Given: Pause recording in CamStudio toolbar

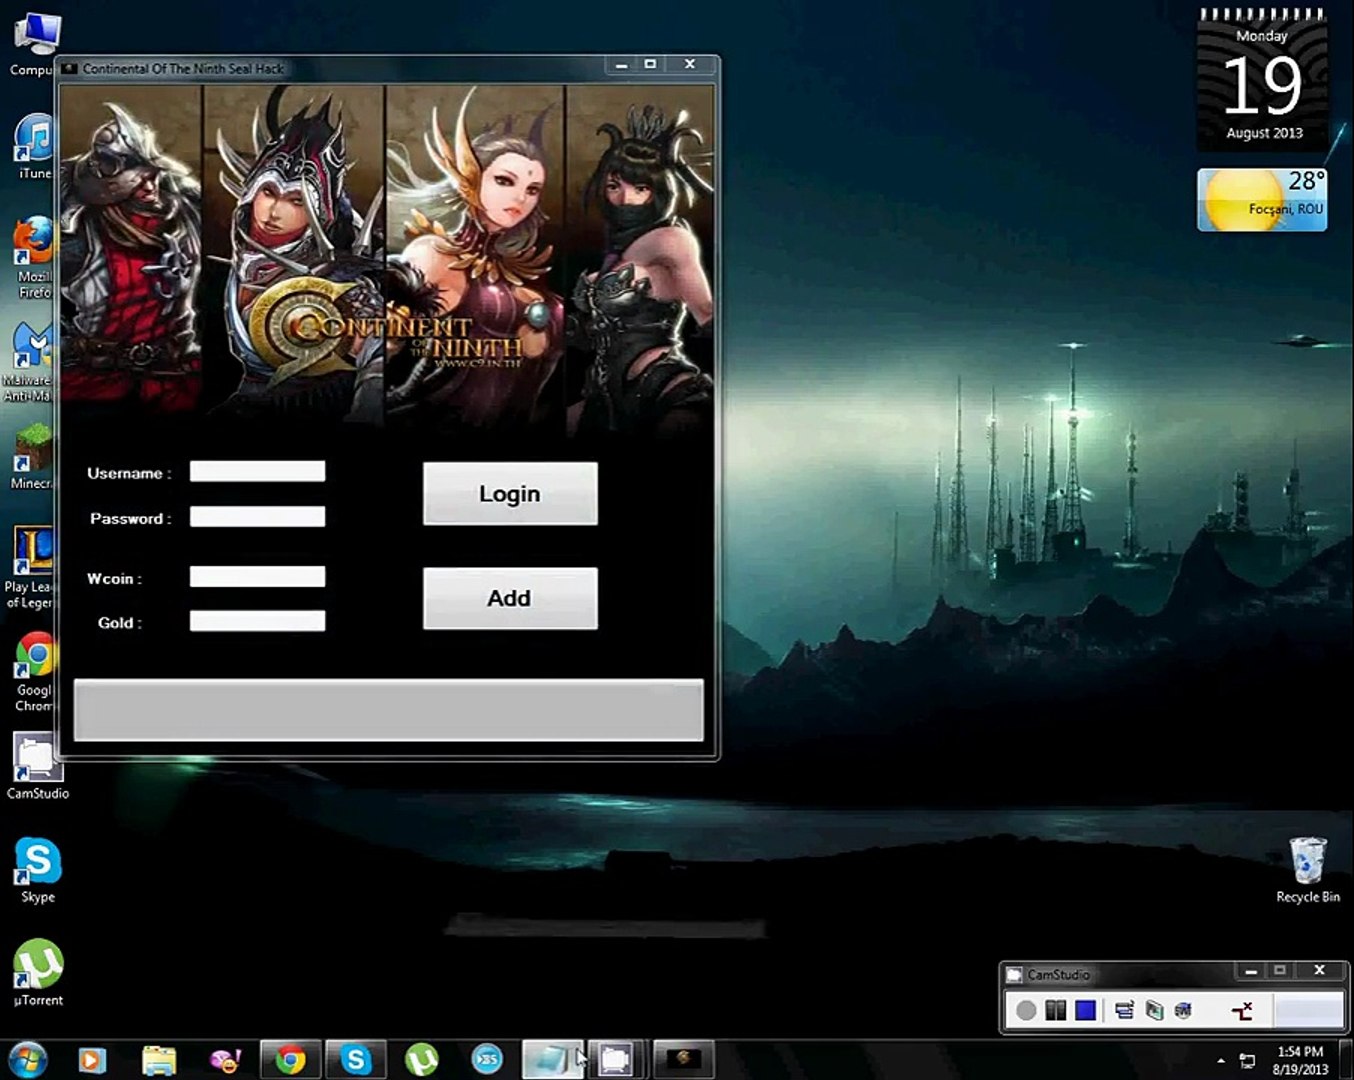Looking at the screenshot, I should click(x=1055, y=1010).
